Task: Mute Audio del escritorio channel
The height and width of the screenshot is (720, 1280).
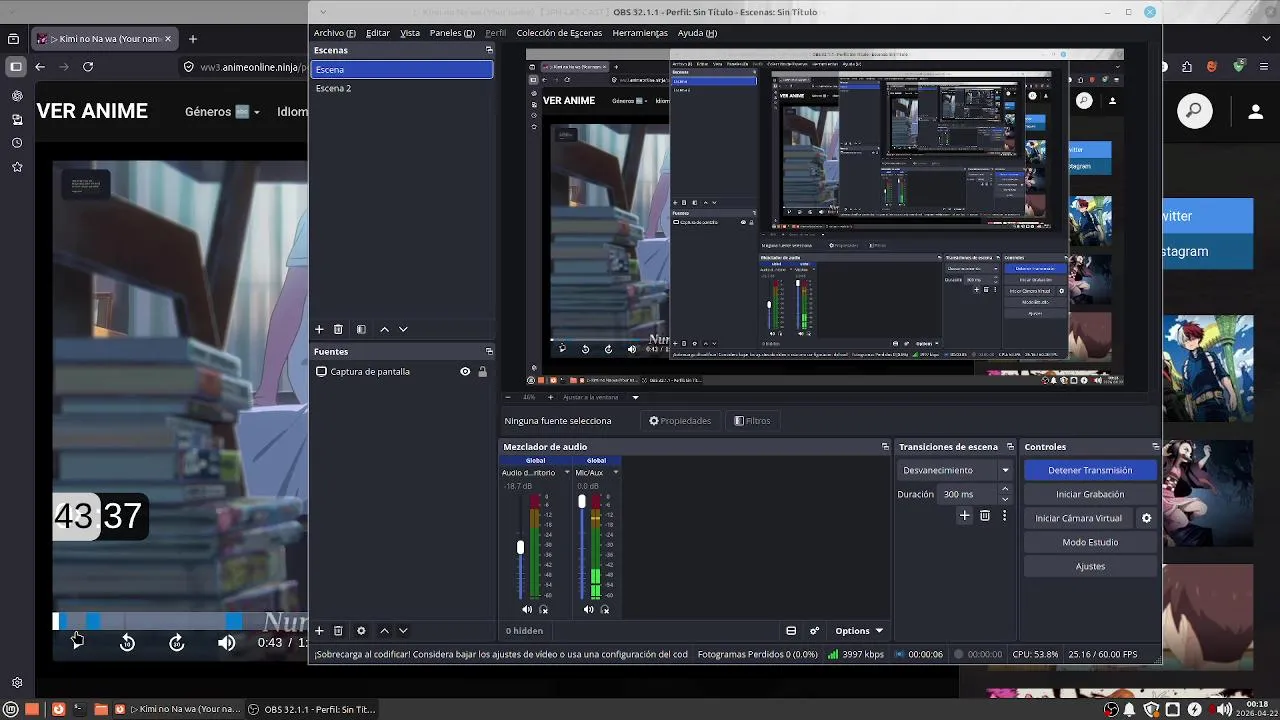Action: (x=527, y=610)
